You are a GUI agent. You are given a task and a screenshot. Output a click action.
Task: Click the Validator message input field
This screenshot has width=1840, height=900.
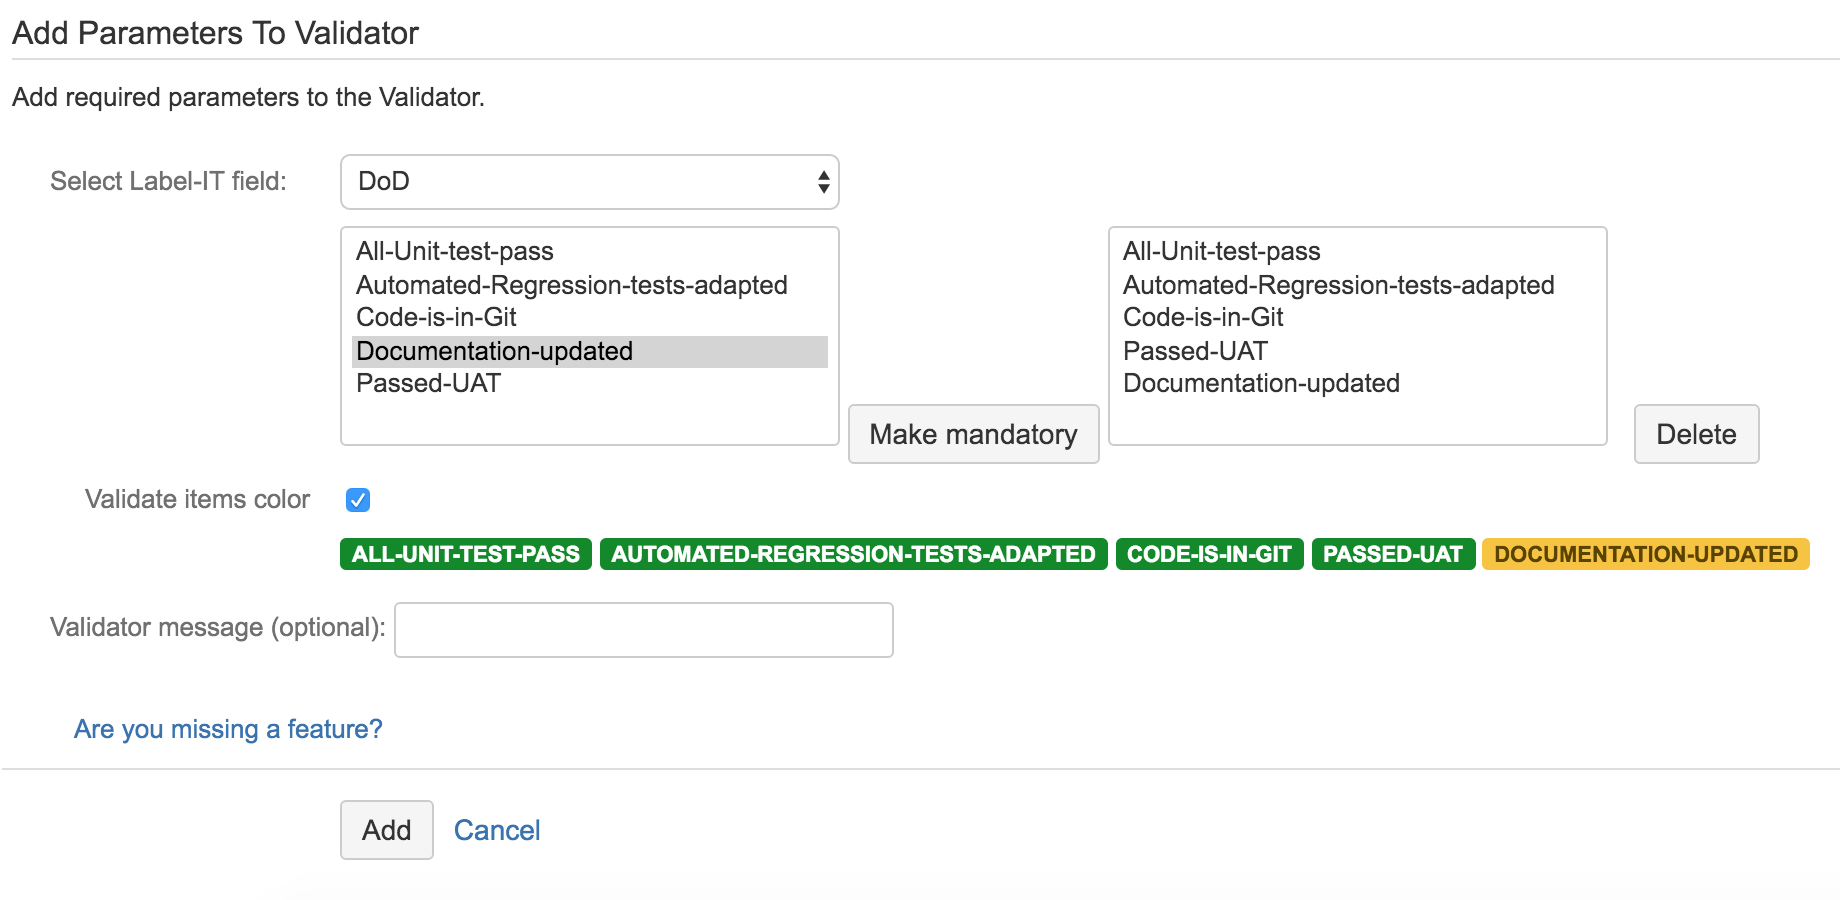643,629
